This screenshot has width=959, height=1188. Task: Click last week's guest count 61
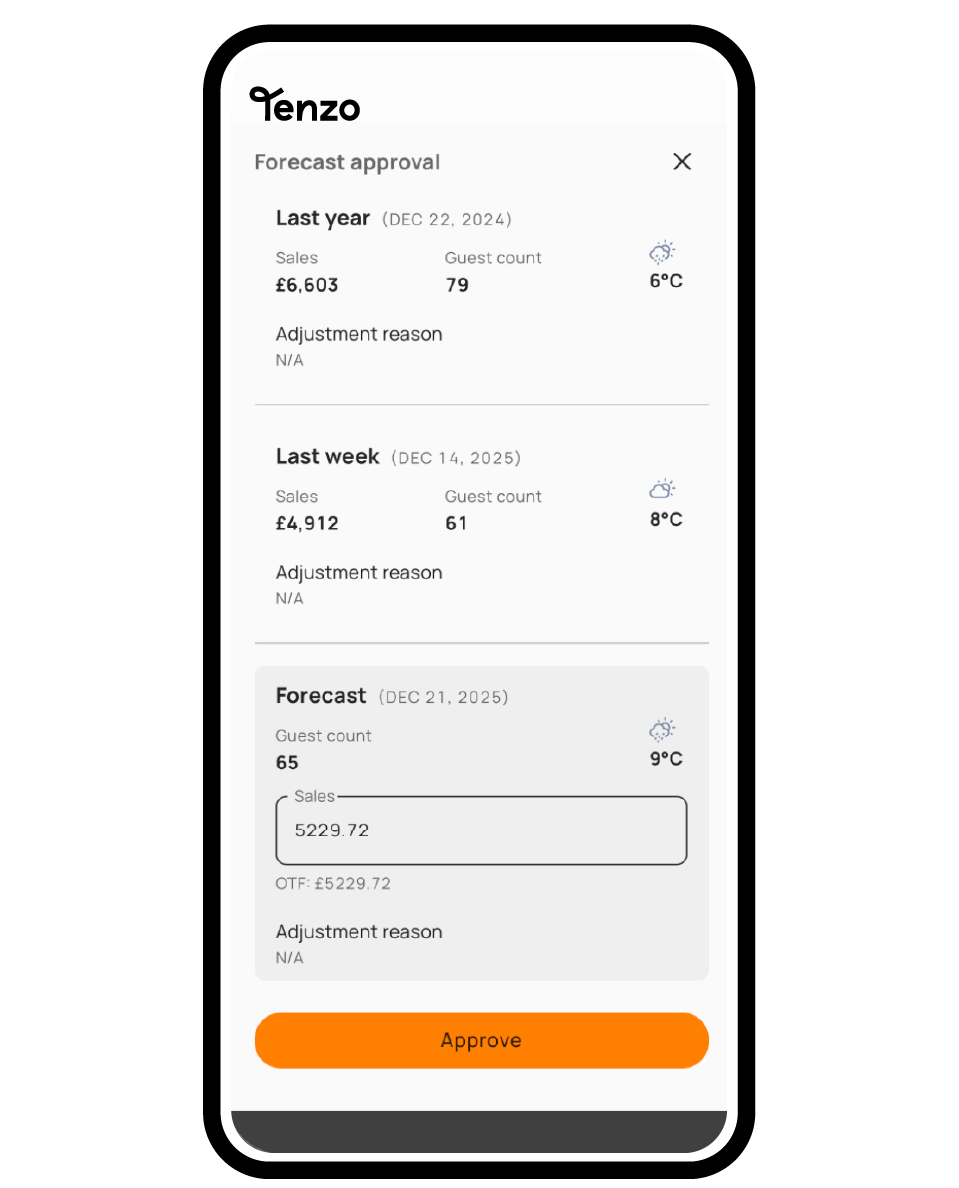[x=456, y=523]
